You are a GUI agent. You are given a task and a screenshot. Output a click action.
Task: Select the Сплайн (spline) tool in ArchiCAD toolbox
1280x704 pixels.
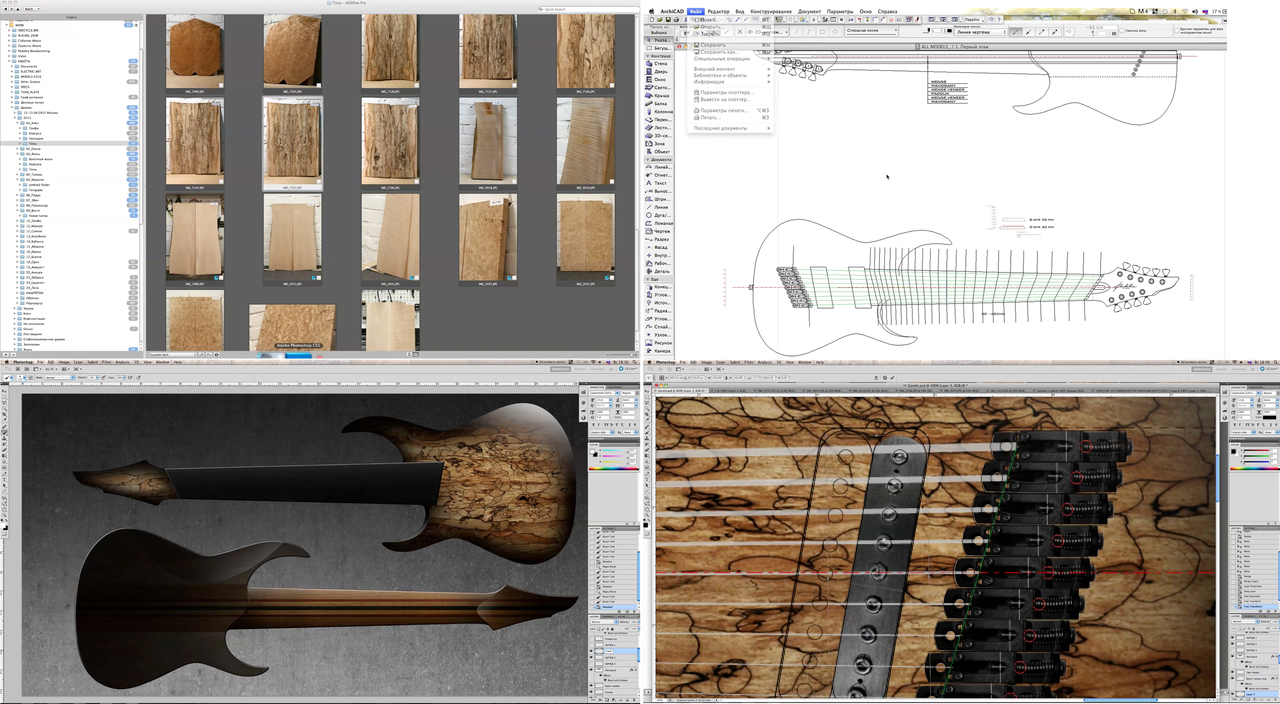click(x=658, y=327)
